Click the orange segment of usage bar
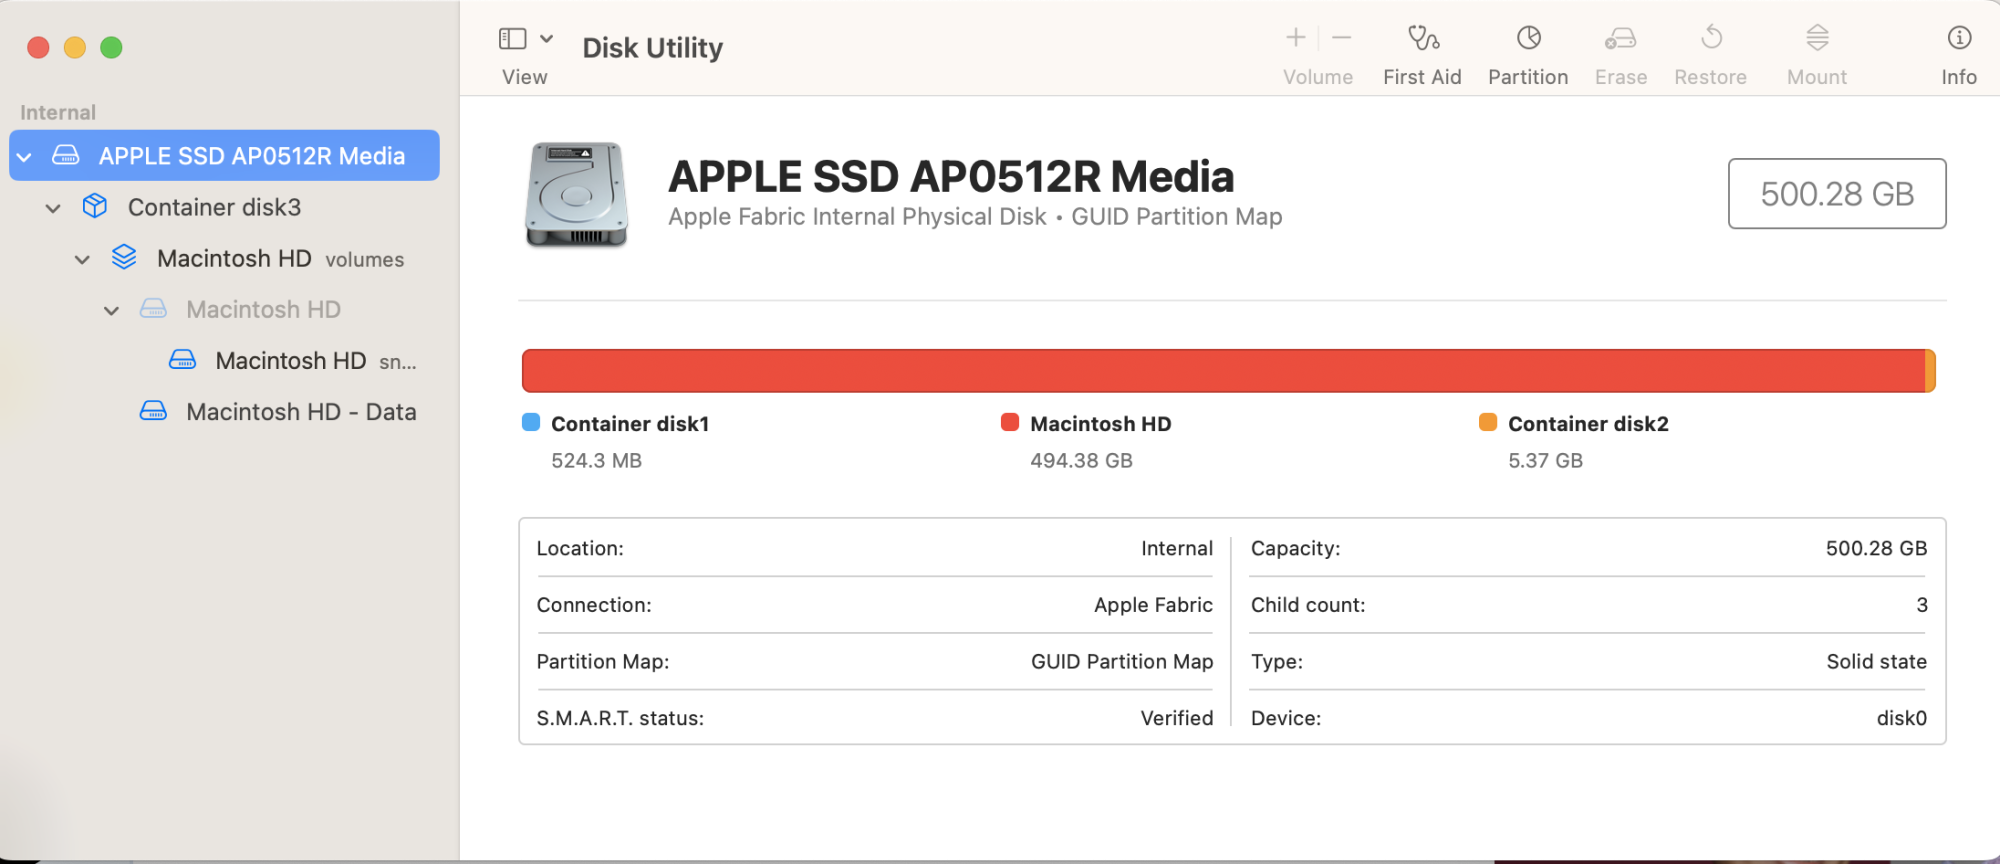 pos(1931,371)
